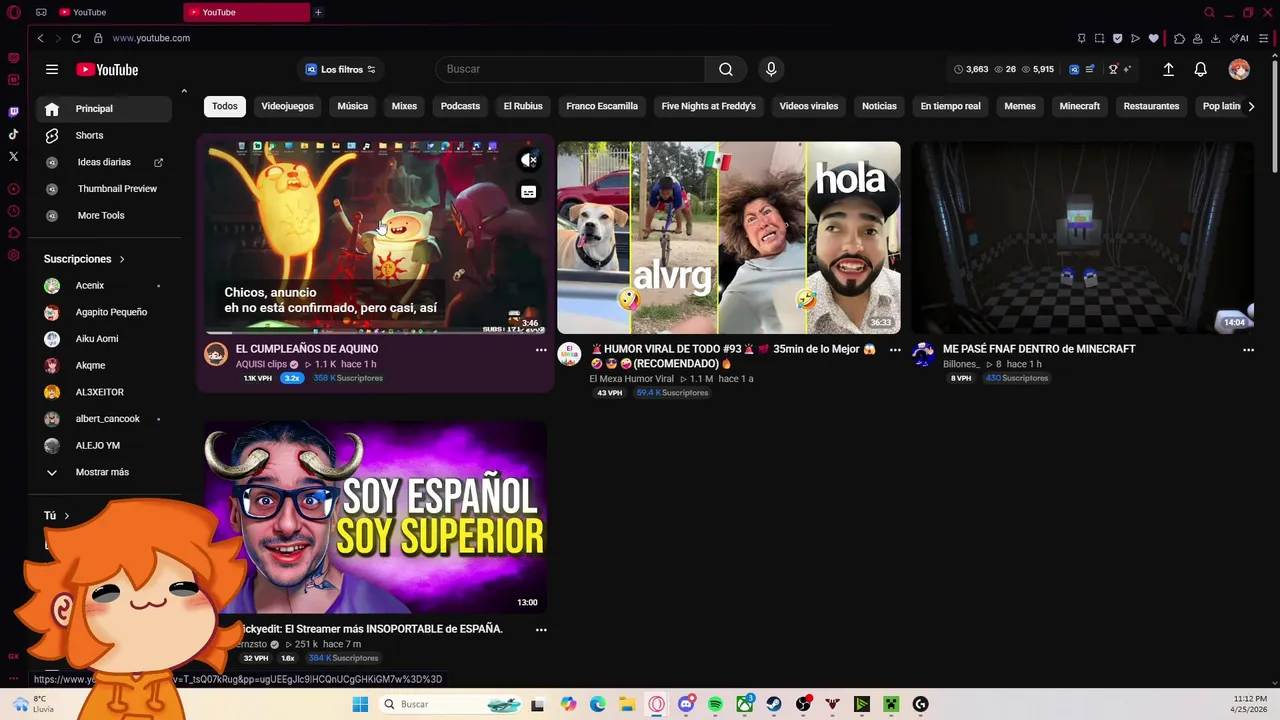Open Twitch in Opera sidebar
Viewport: 1280px width, 720px height.
click(13, 112)
